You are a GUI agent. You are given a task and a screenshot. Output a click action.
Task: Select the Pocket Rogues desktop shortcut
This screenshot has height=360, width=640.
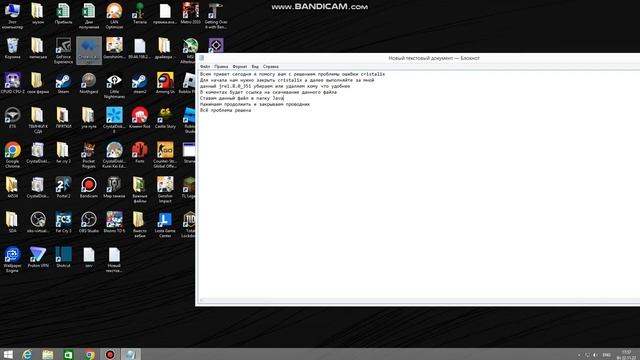89,155
